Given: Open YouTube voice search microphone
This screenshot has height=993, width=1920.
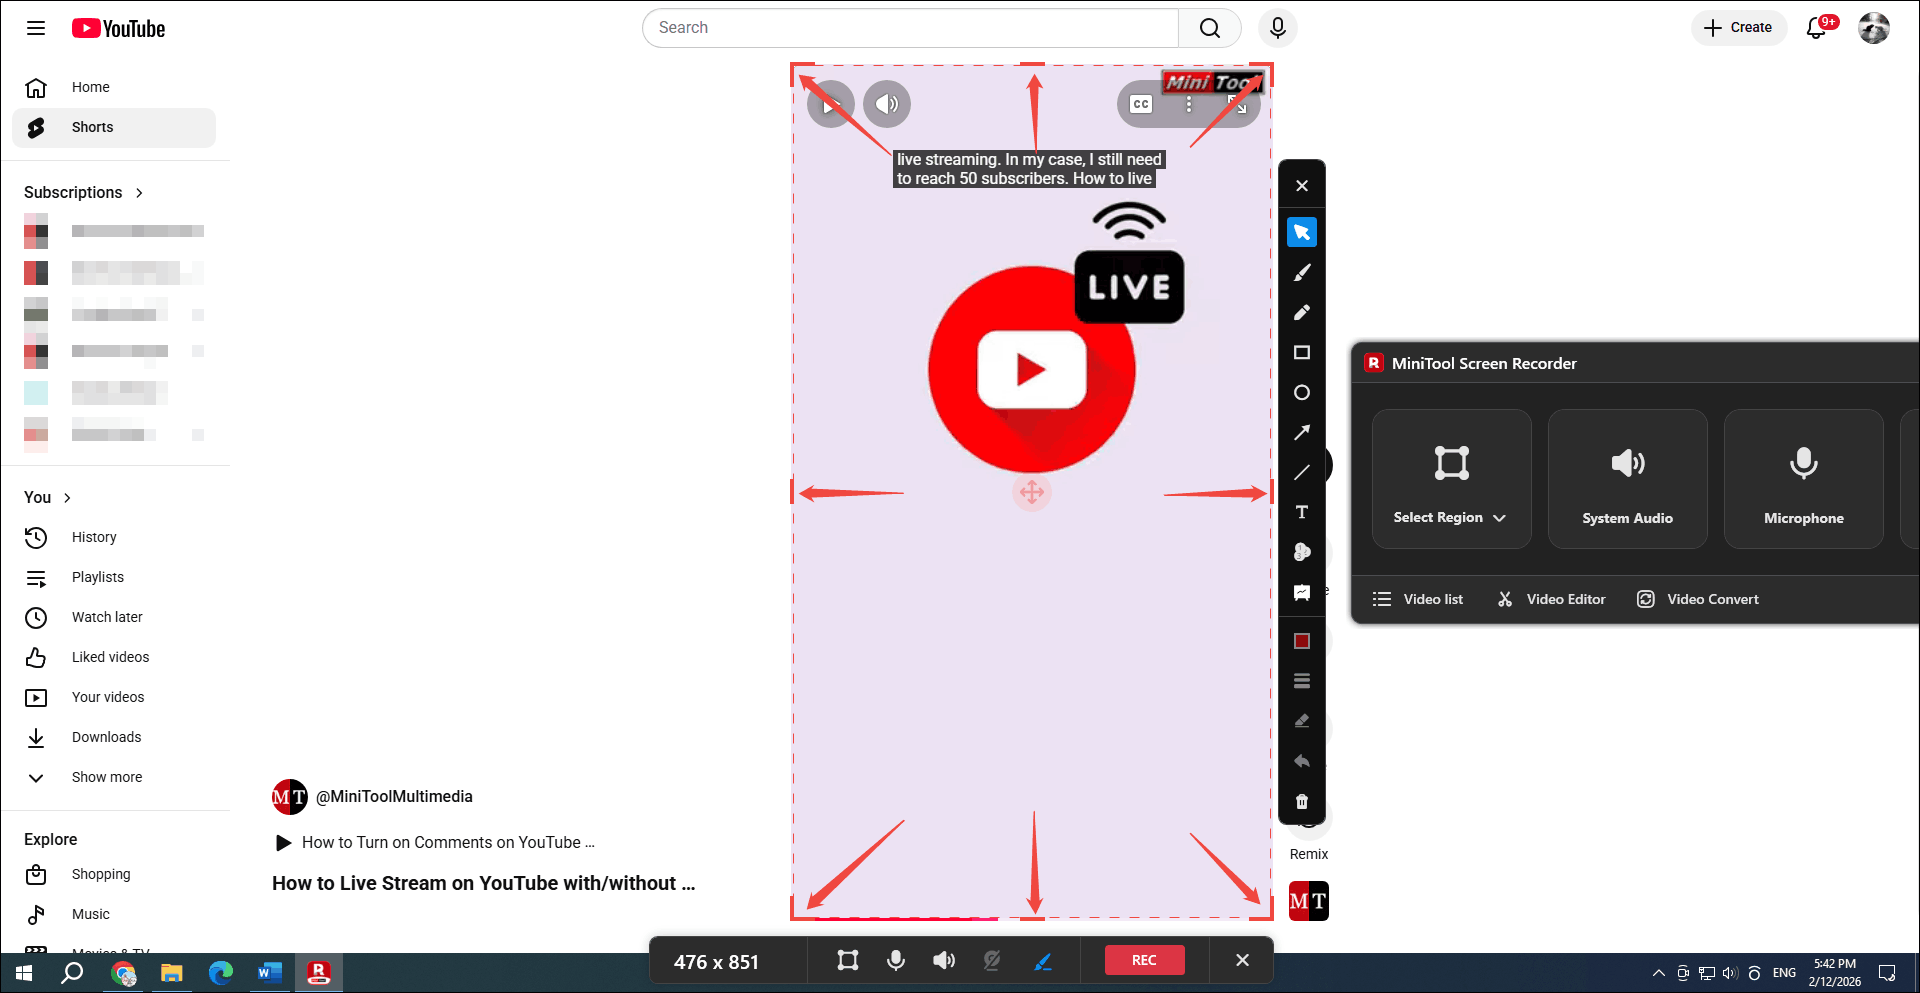Looking at the screenshot, I should (1277, 28).
